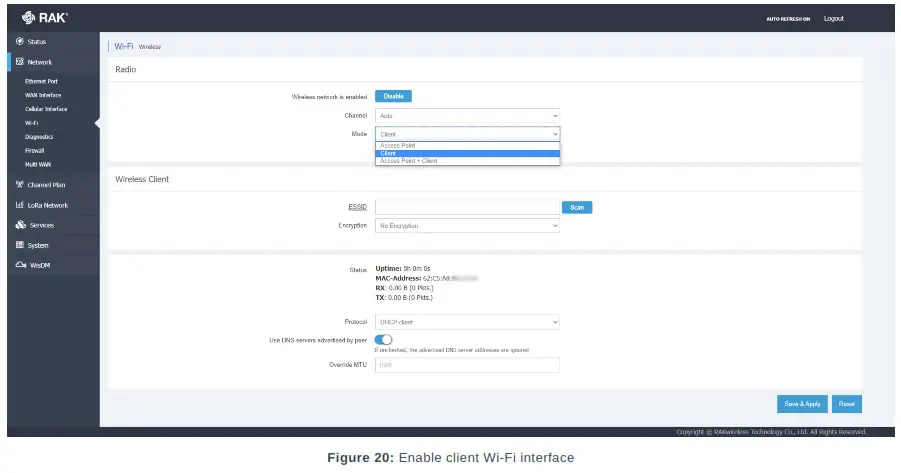Click the Disable wireless button
The height and width of the screenshot is (473, 901).
393,97
